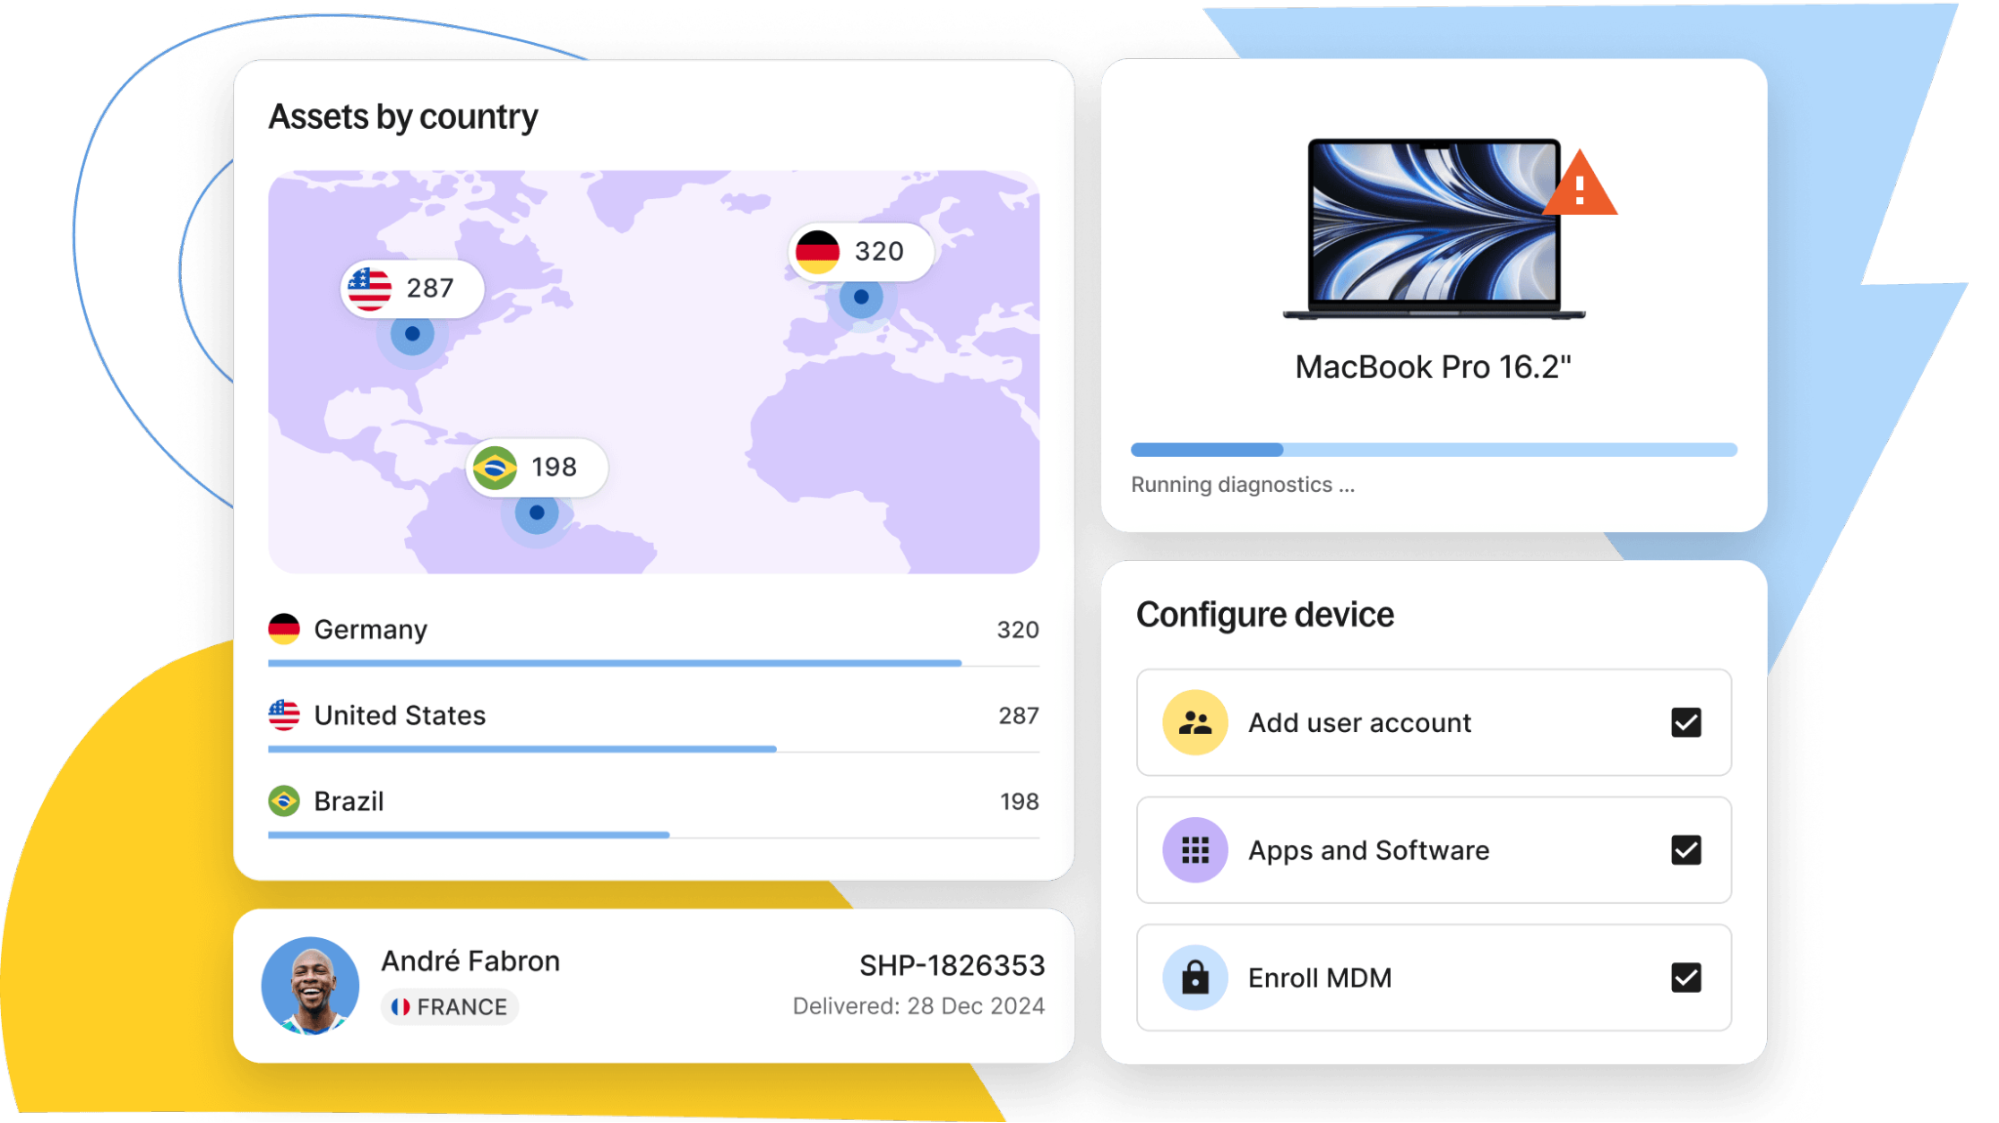Click the Brazil flag in the country list
The image size is (1999, 1123).
coord(284,801)
